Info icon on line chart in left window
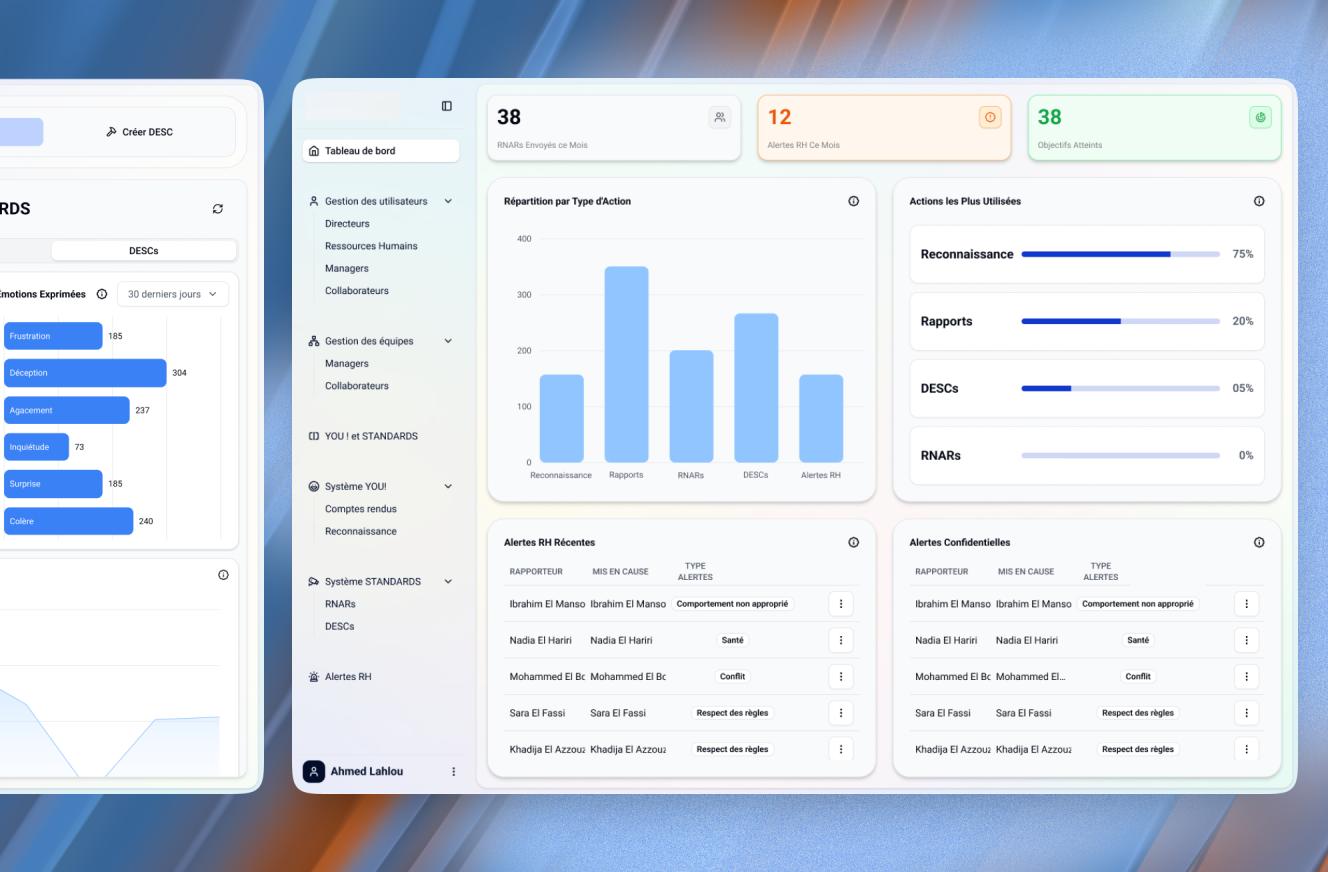The image size is (1328, 872). click(223, 575)
